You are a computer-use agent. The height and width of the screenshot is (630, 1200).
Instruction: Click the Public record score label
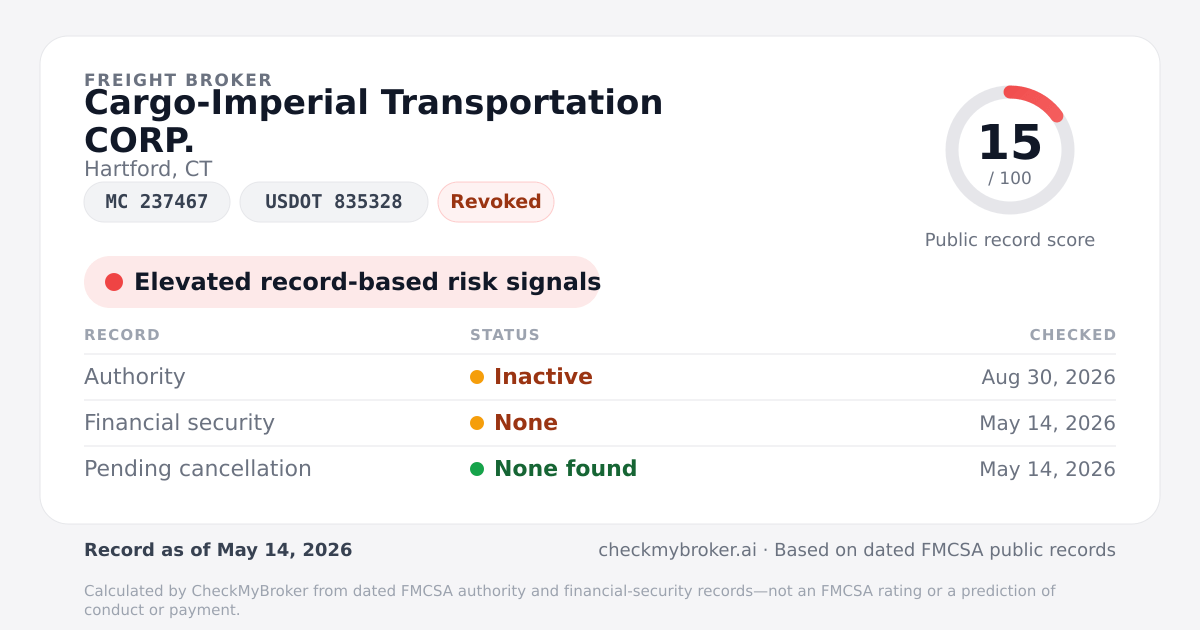click(1010, 240)
